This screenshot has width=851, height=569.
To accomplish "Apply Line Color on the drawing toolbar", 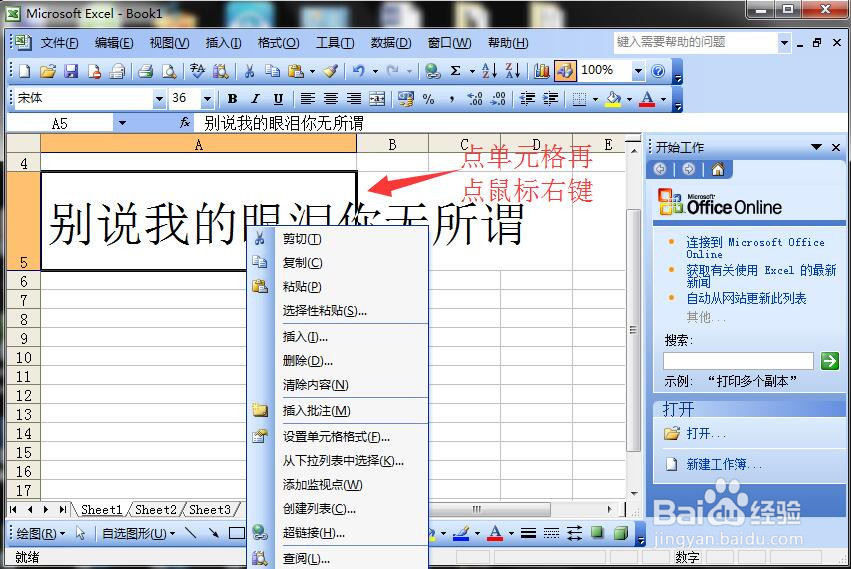I will pos(461,533).
